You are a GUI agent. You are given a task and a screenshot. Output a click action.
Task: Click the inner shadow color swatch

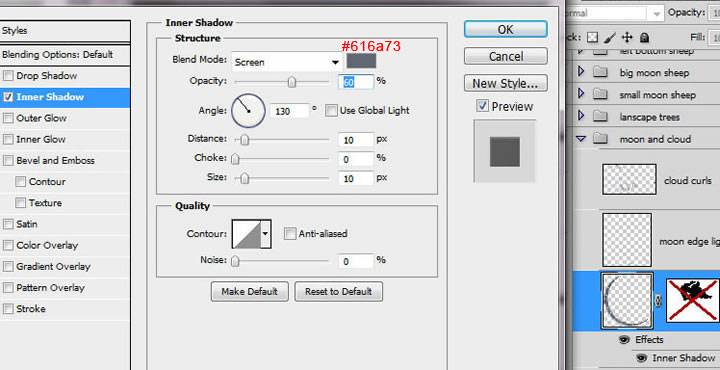[x=361, y=61]
